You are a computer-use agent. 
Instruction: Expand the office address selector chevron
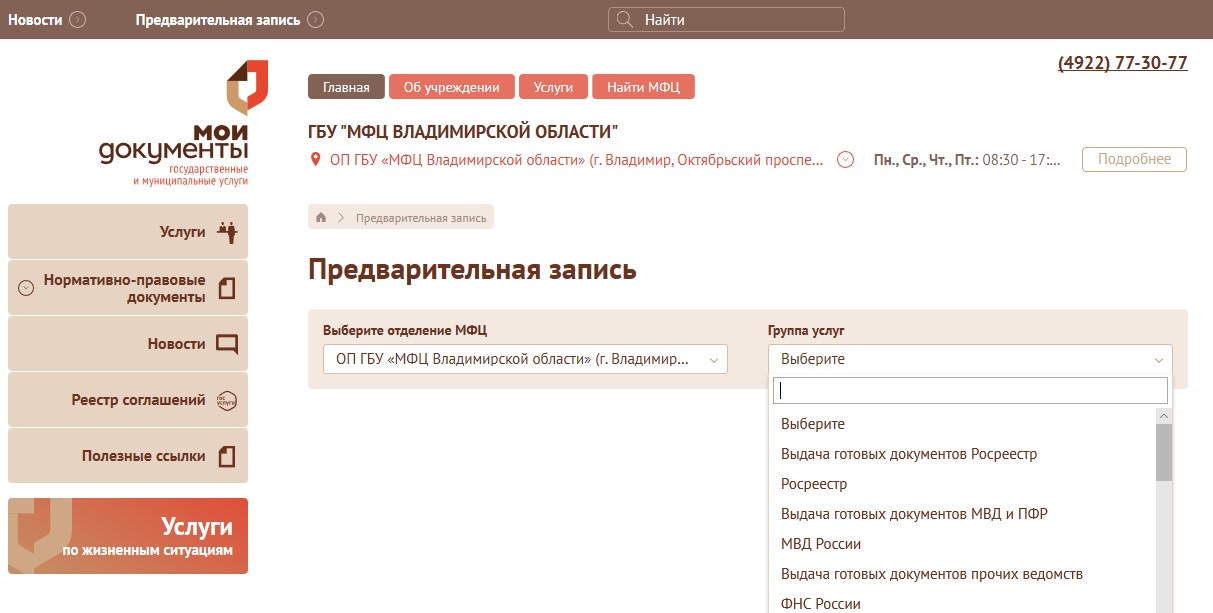point(845,160)
